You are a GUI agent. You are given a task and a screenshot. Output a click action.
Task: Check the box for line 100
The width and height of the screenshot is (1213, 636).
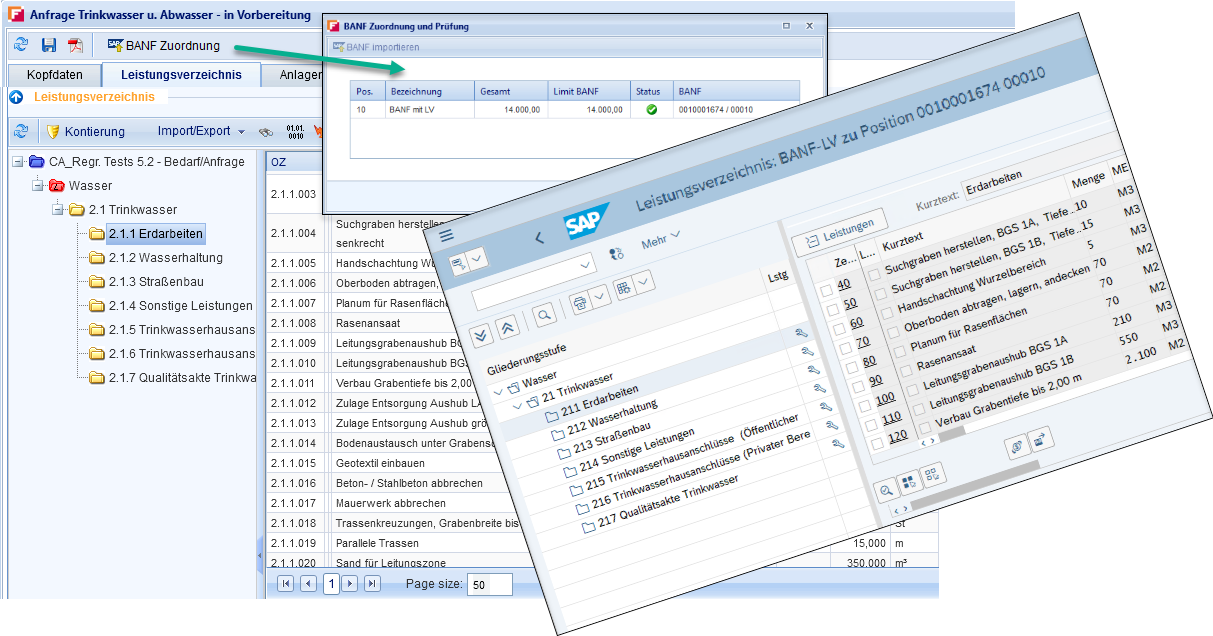[x=863, y=404]
